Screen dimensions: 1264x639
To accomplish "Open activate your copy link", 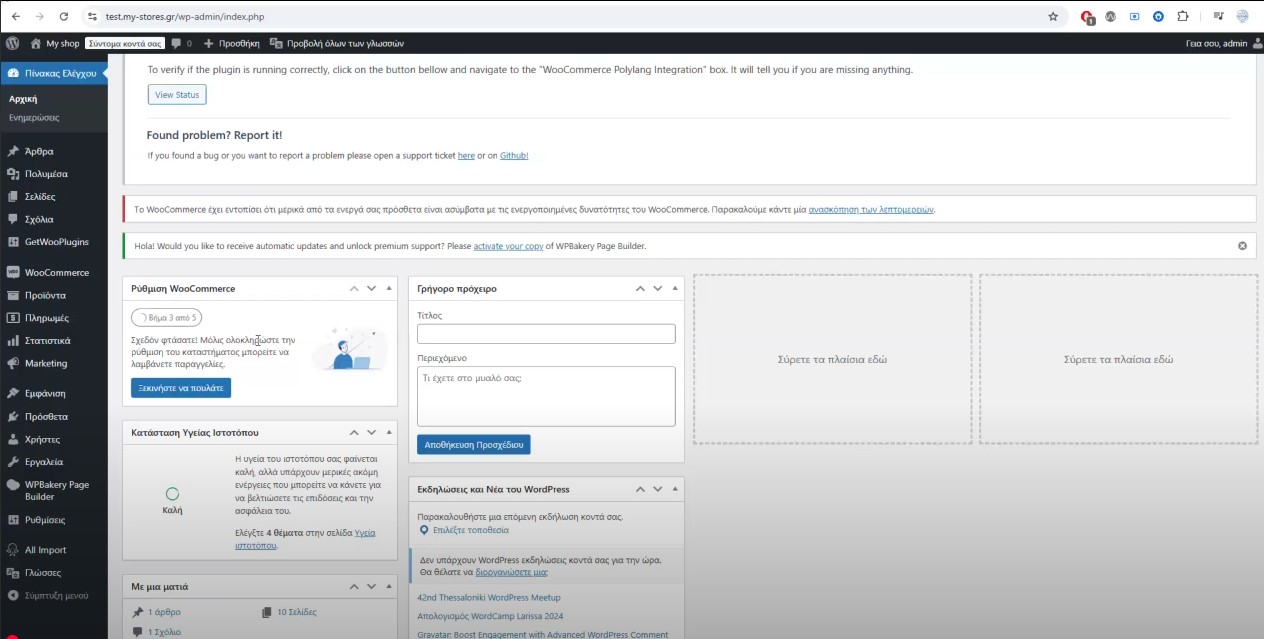I will click(x=508, y=246).
